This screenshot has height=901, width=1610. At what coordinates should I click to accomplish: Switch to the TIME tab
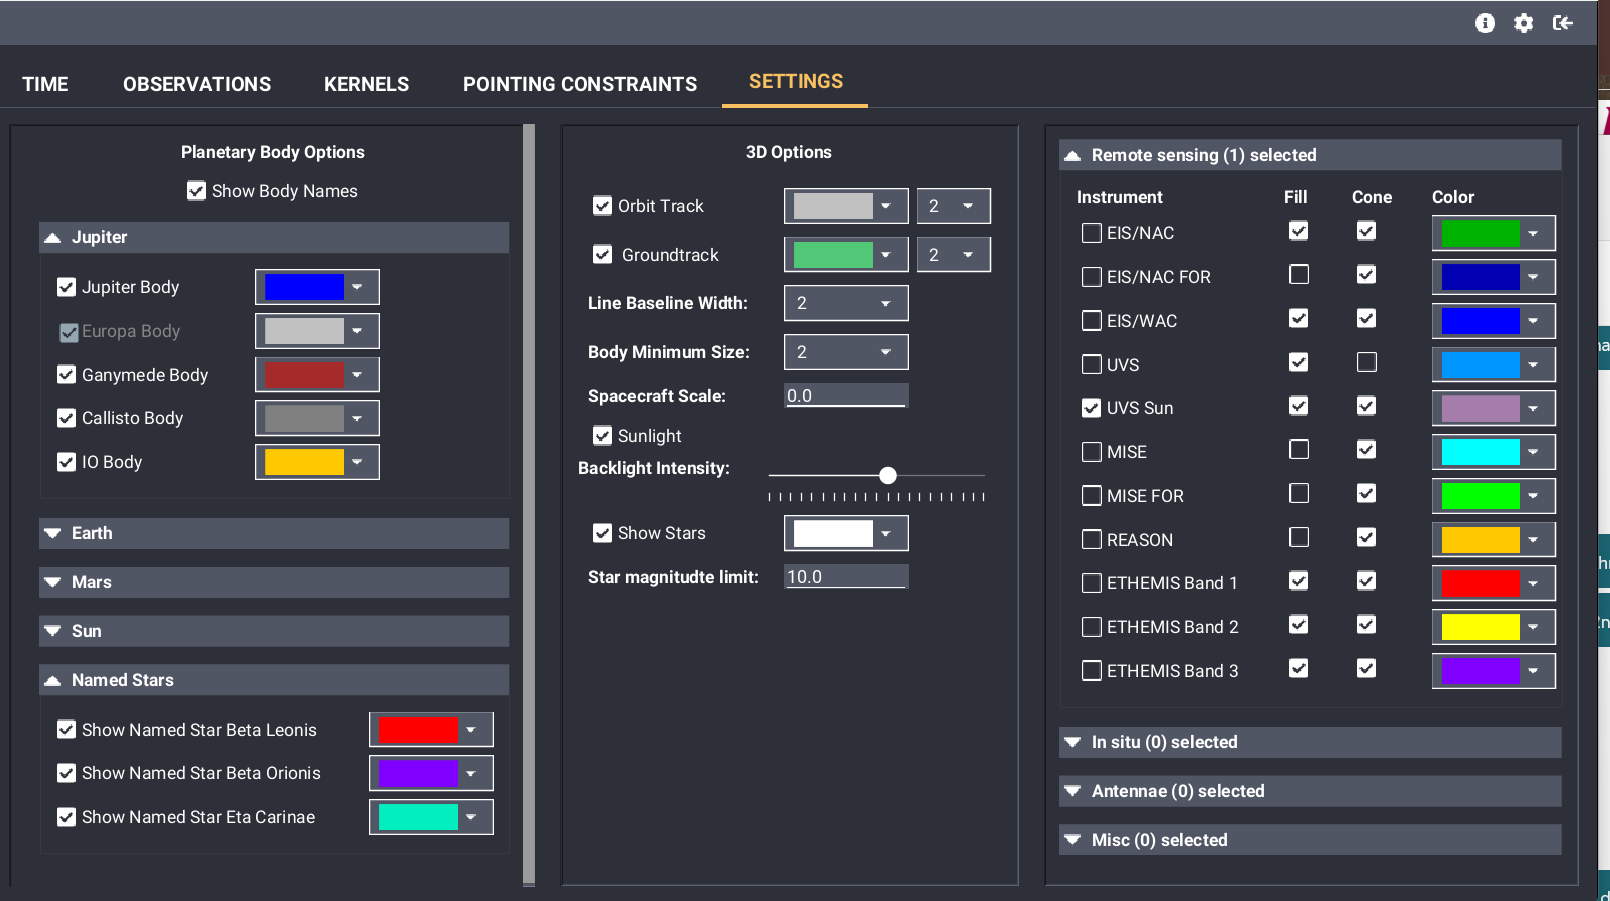pos(45,84)
